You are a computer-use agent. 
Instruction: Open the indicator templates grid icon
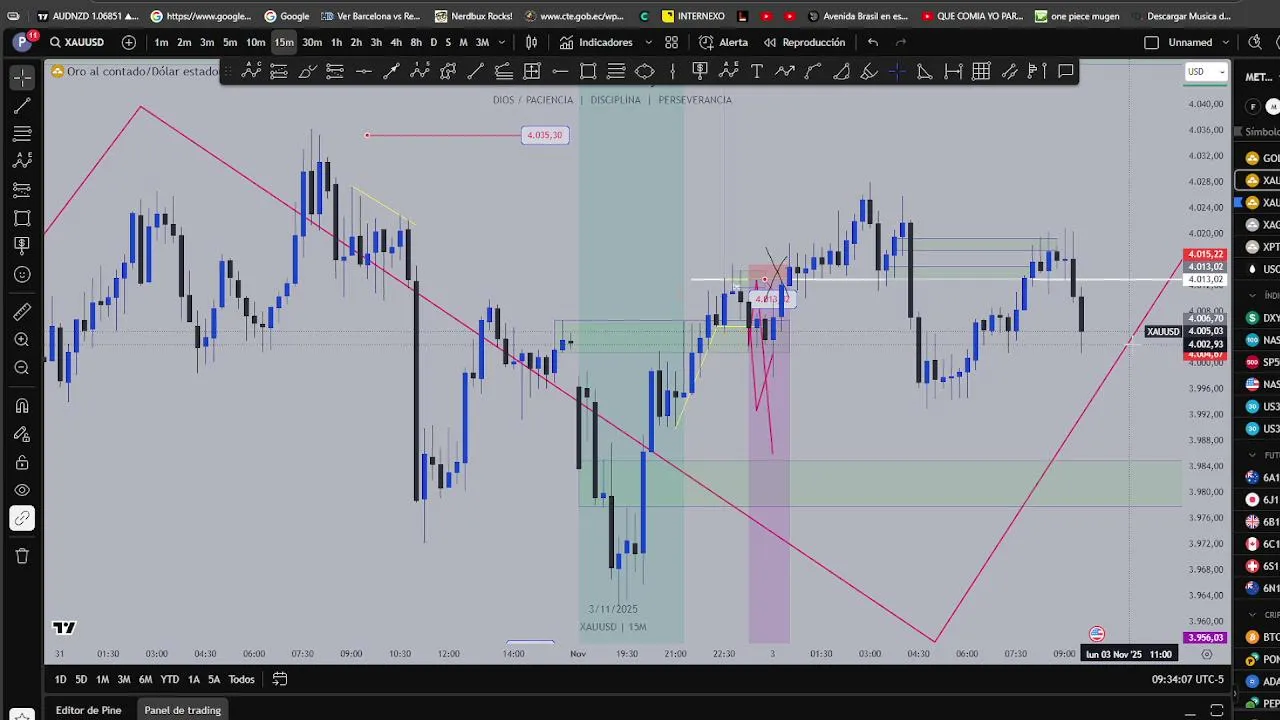point(671,42)
